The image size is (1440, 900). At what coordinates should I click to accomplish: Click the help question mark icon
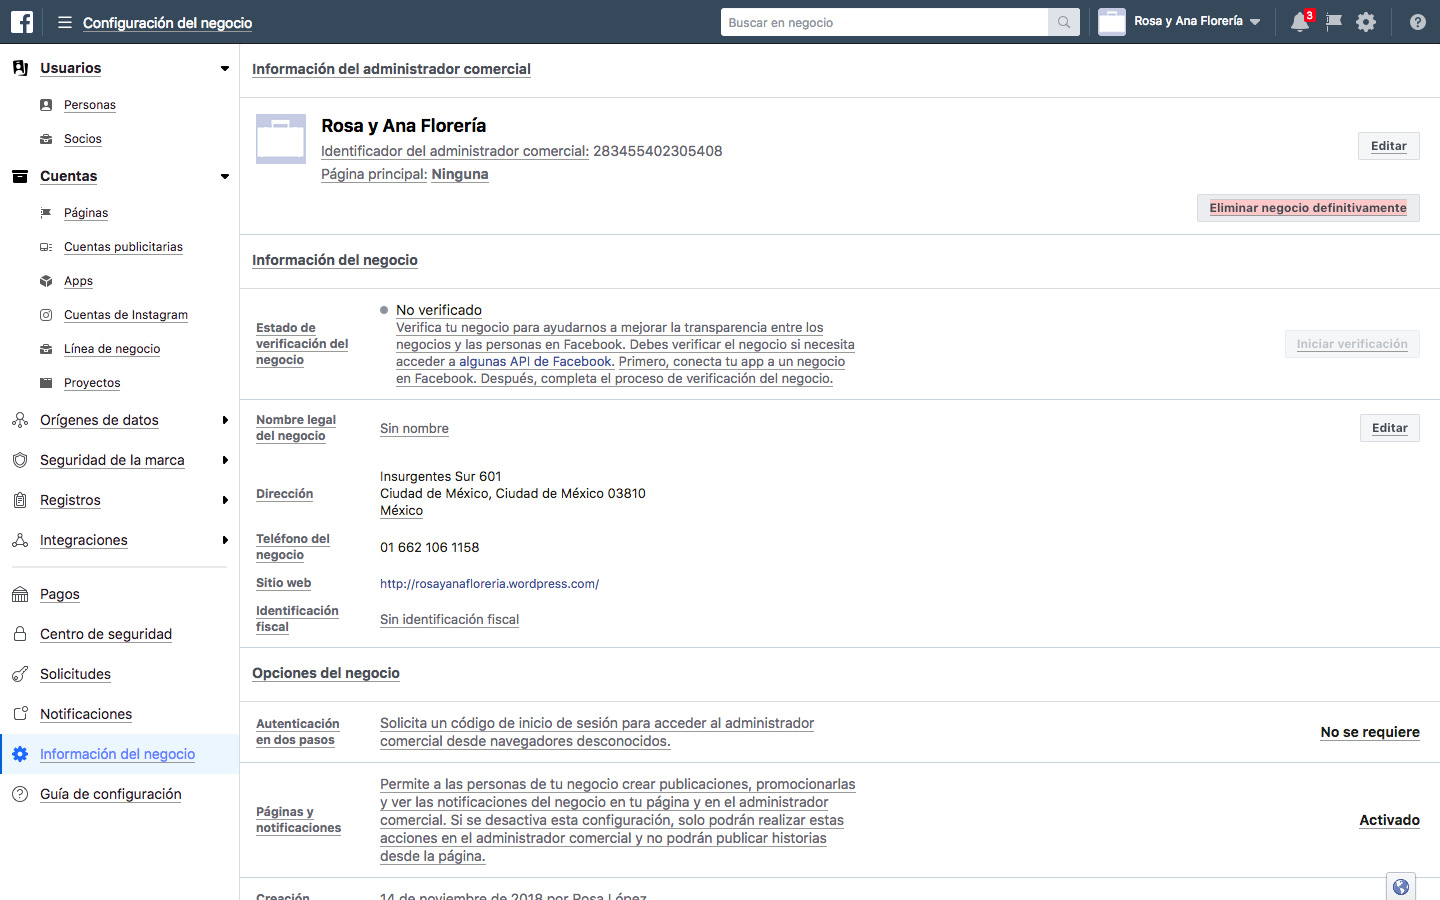1418,22
